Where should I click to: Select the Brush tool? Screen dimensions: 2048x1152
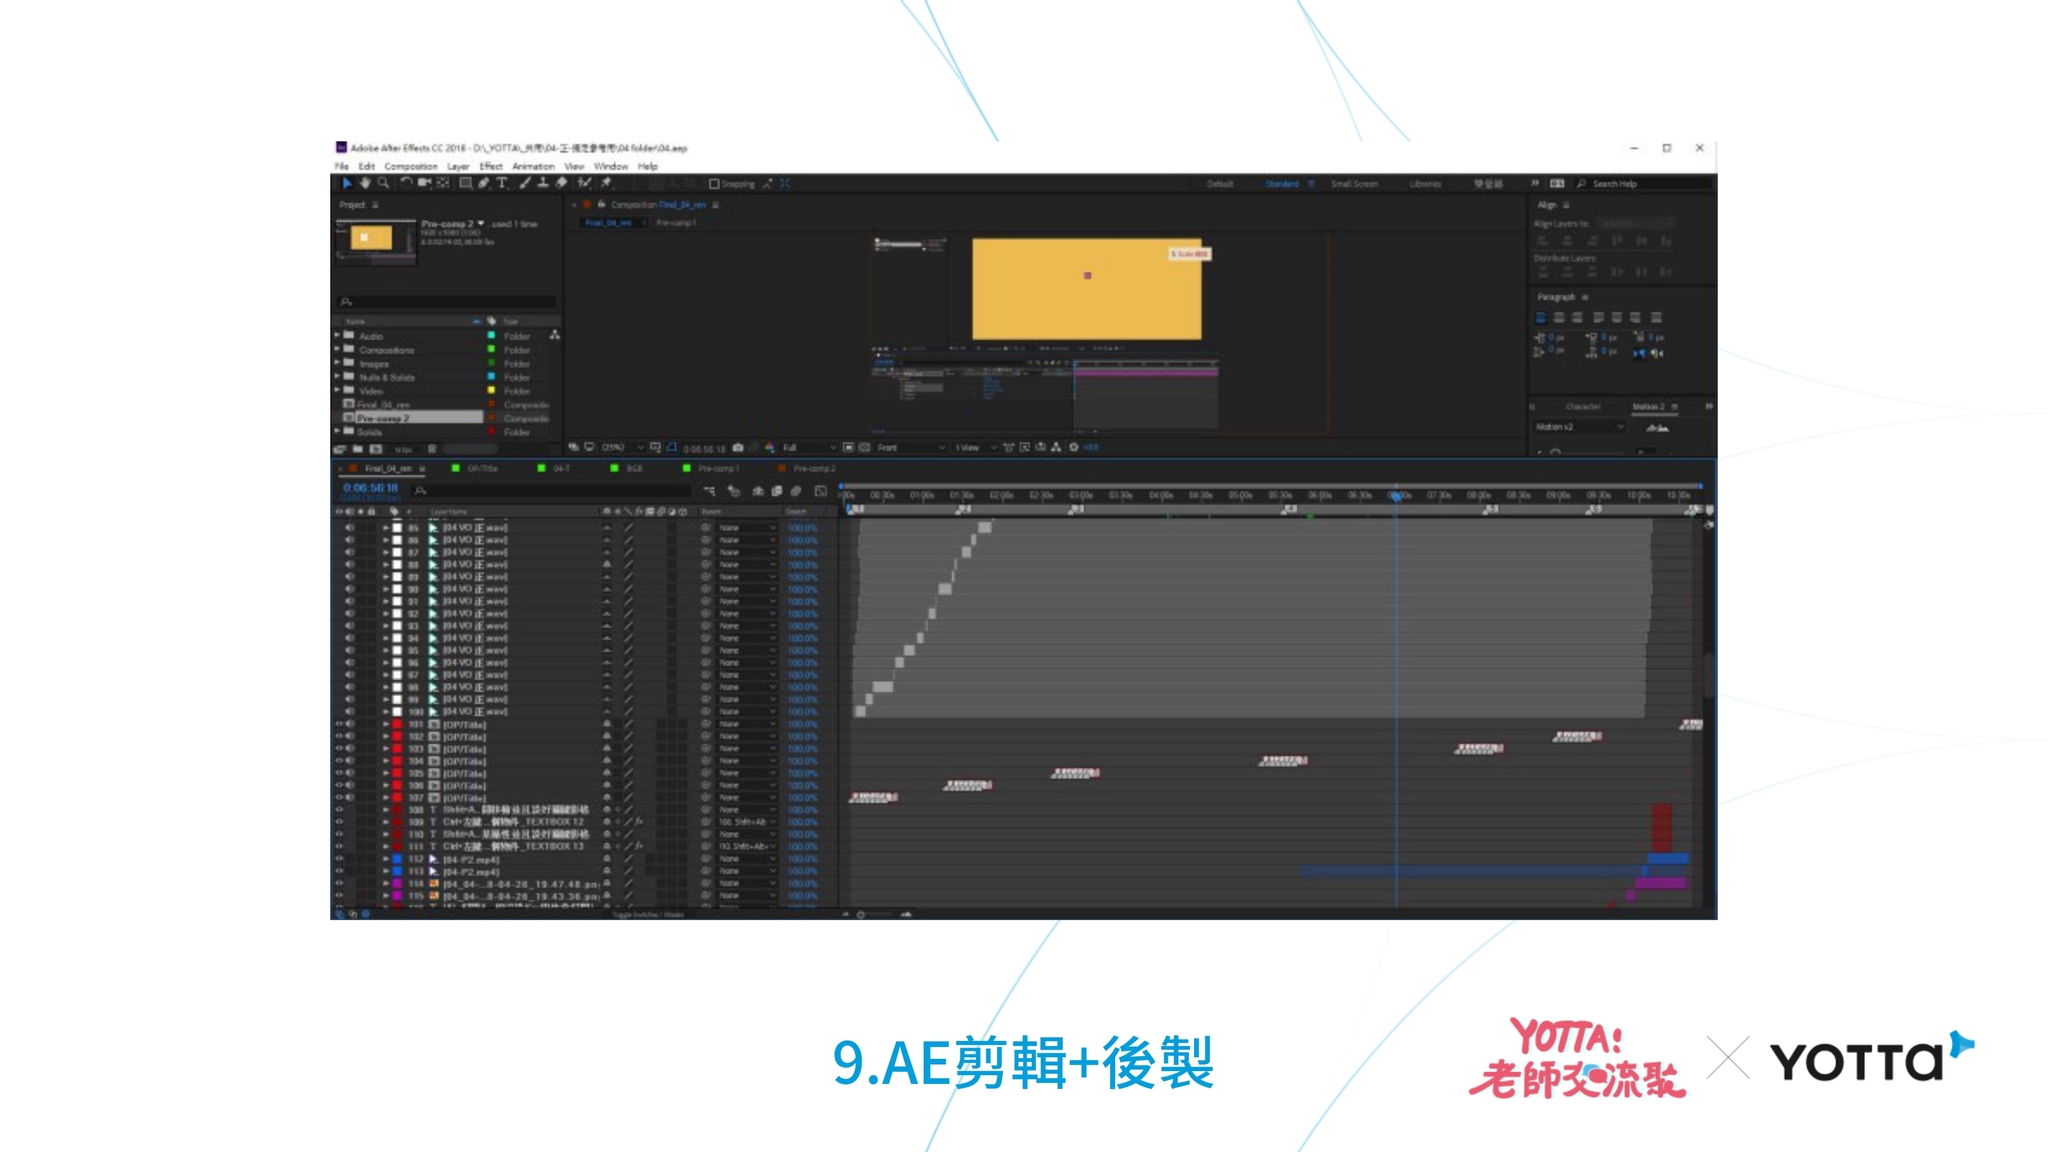[525, 184]
